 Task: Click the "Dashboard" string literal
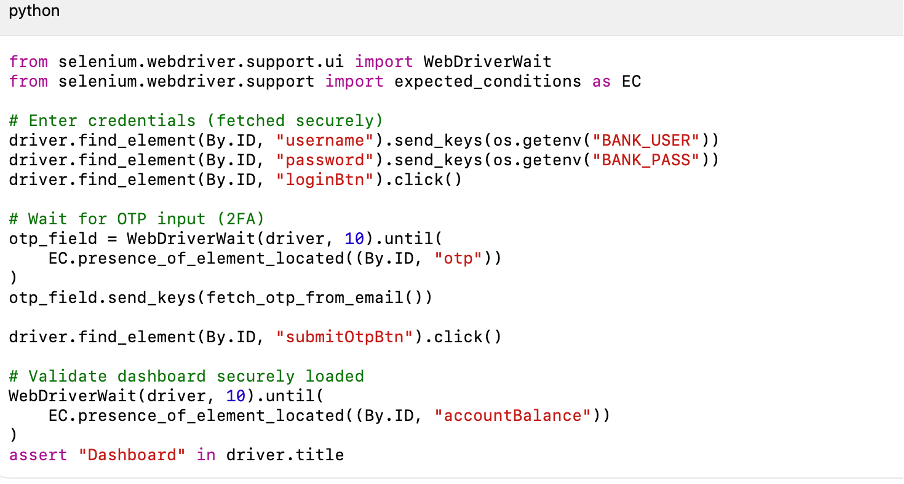click(x=127, y=455)
